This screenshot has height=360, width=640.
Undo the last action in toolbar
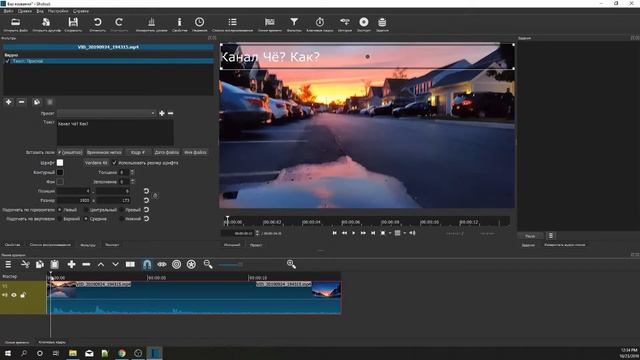coord(97,22)
